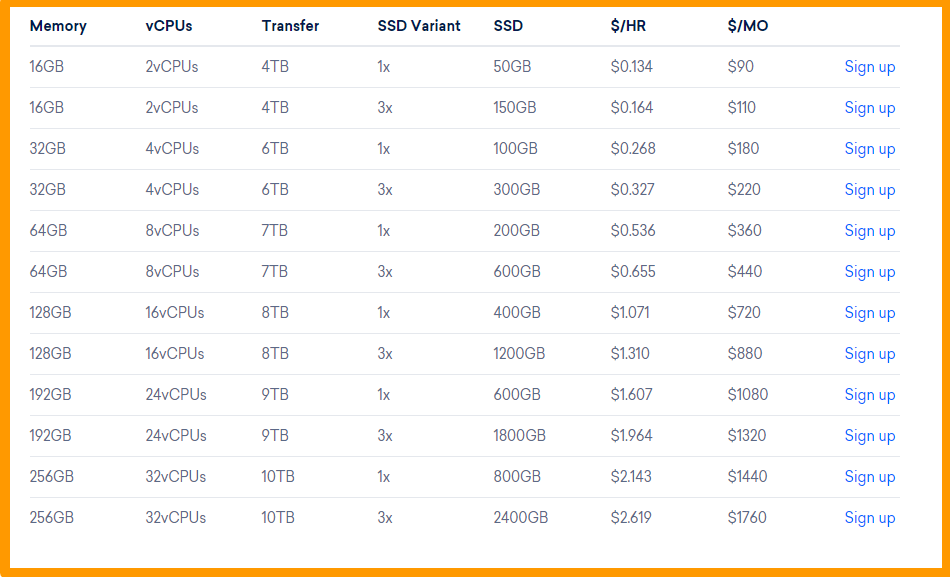Screen dimensions: 950x577
Task: Click the SSD Variant column header
Action: (419, 26)
